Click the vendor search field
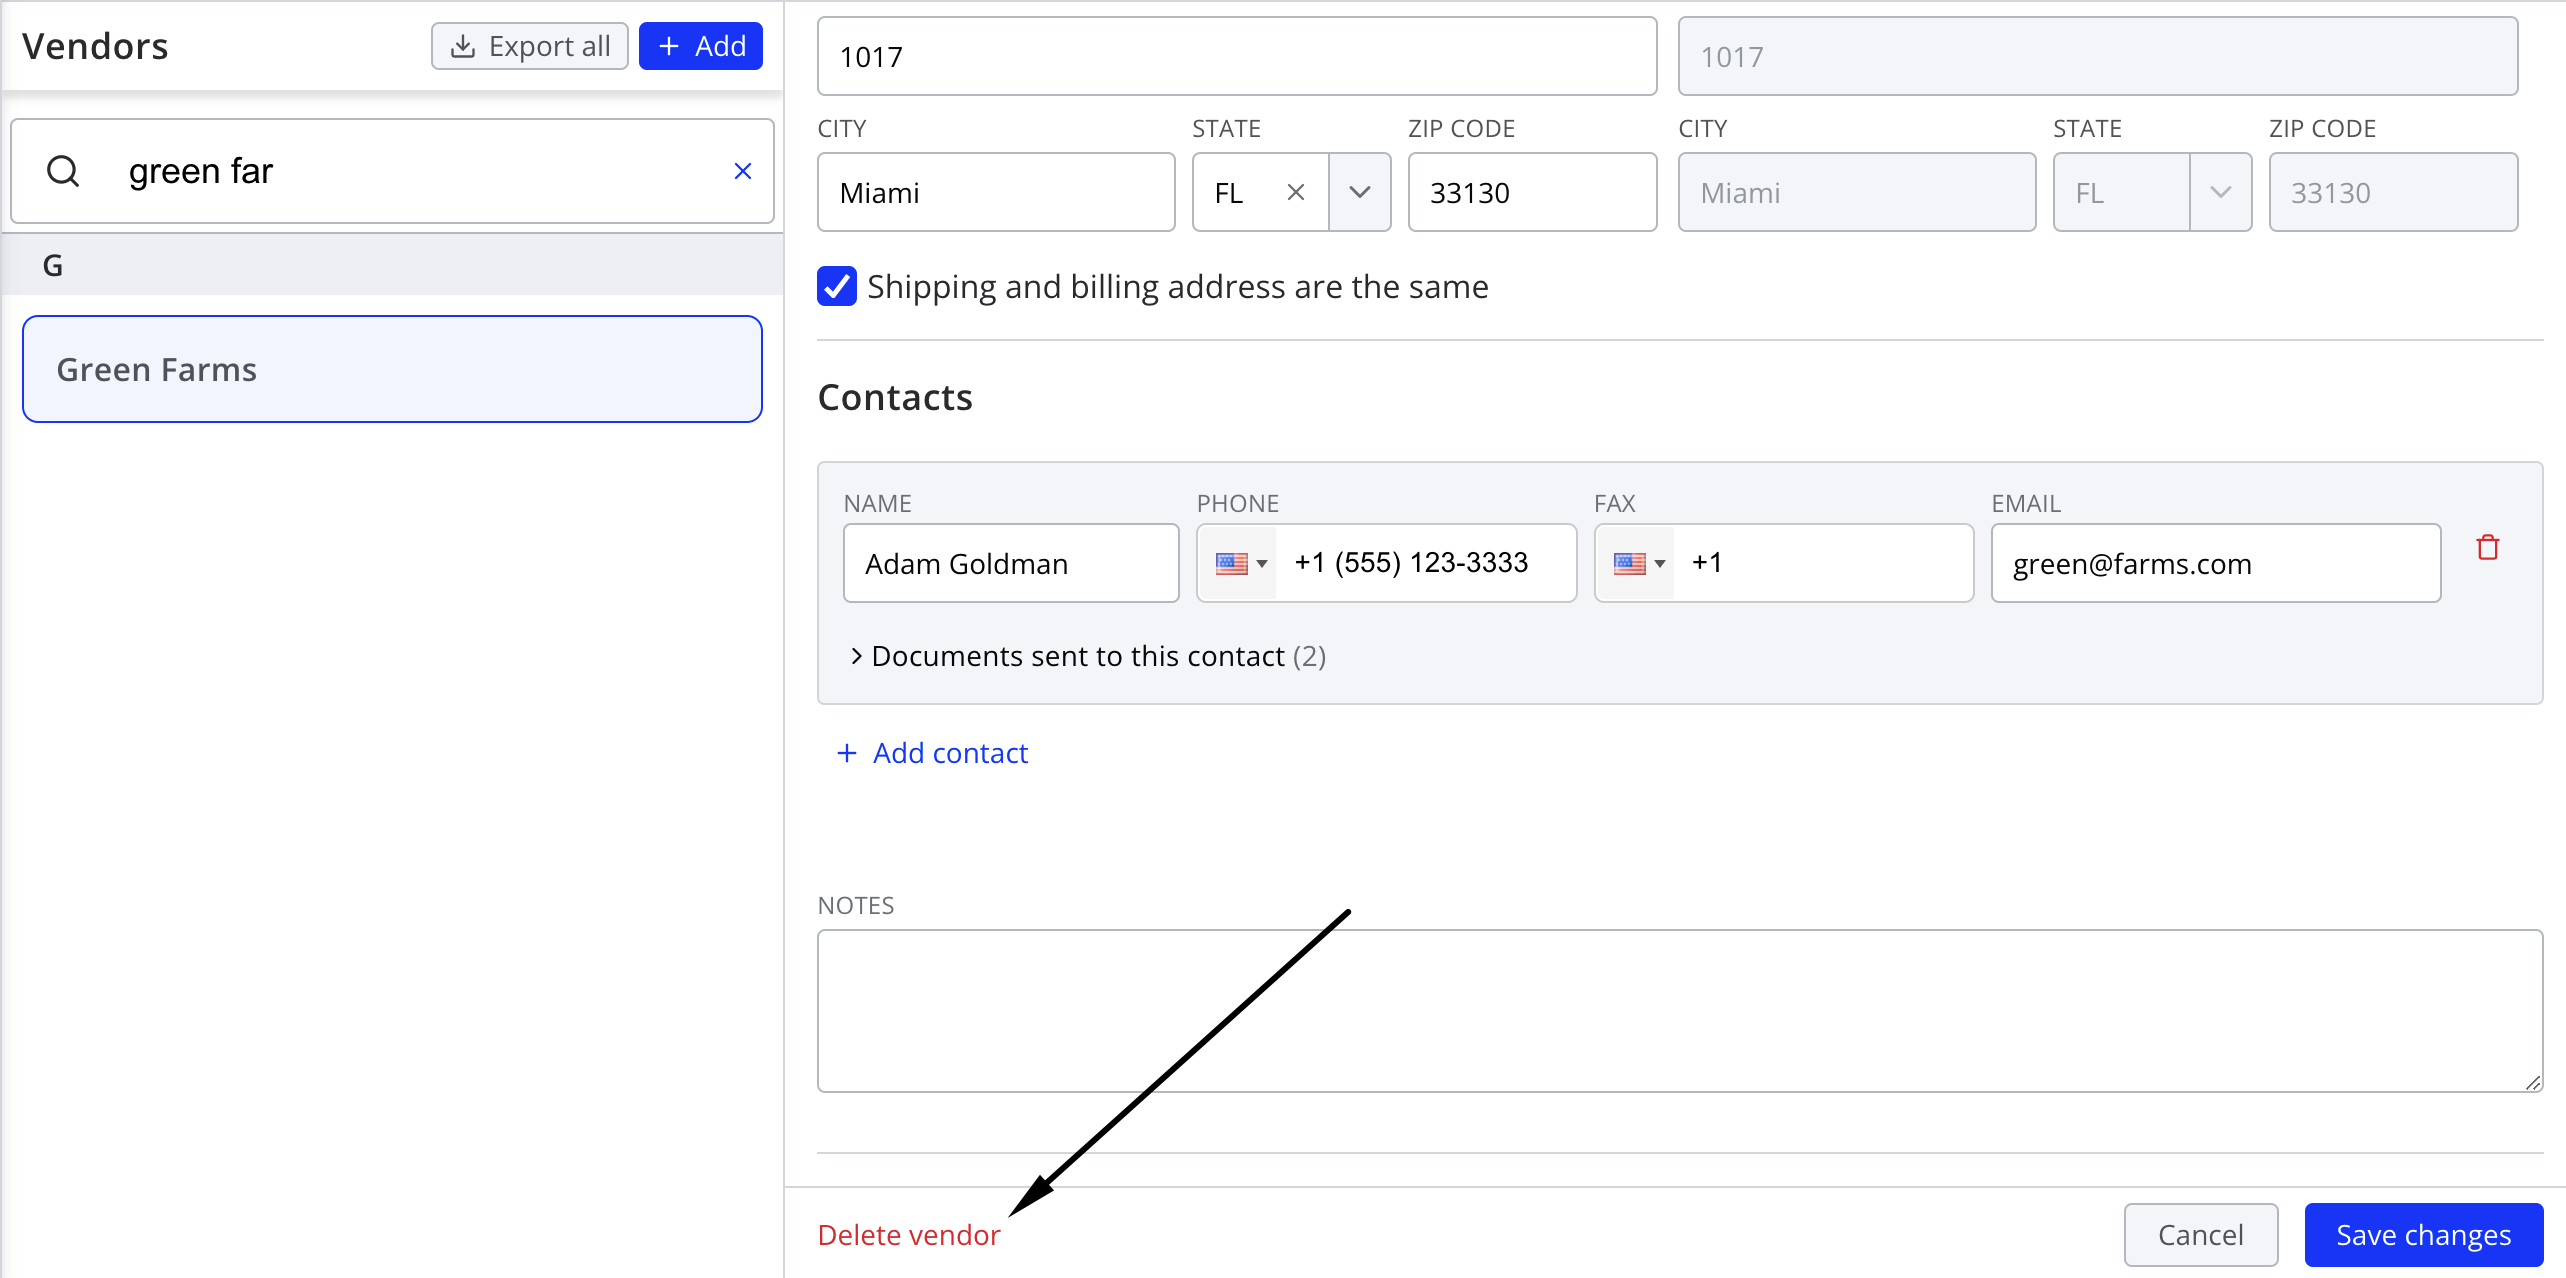 pos(392,171)
